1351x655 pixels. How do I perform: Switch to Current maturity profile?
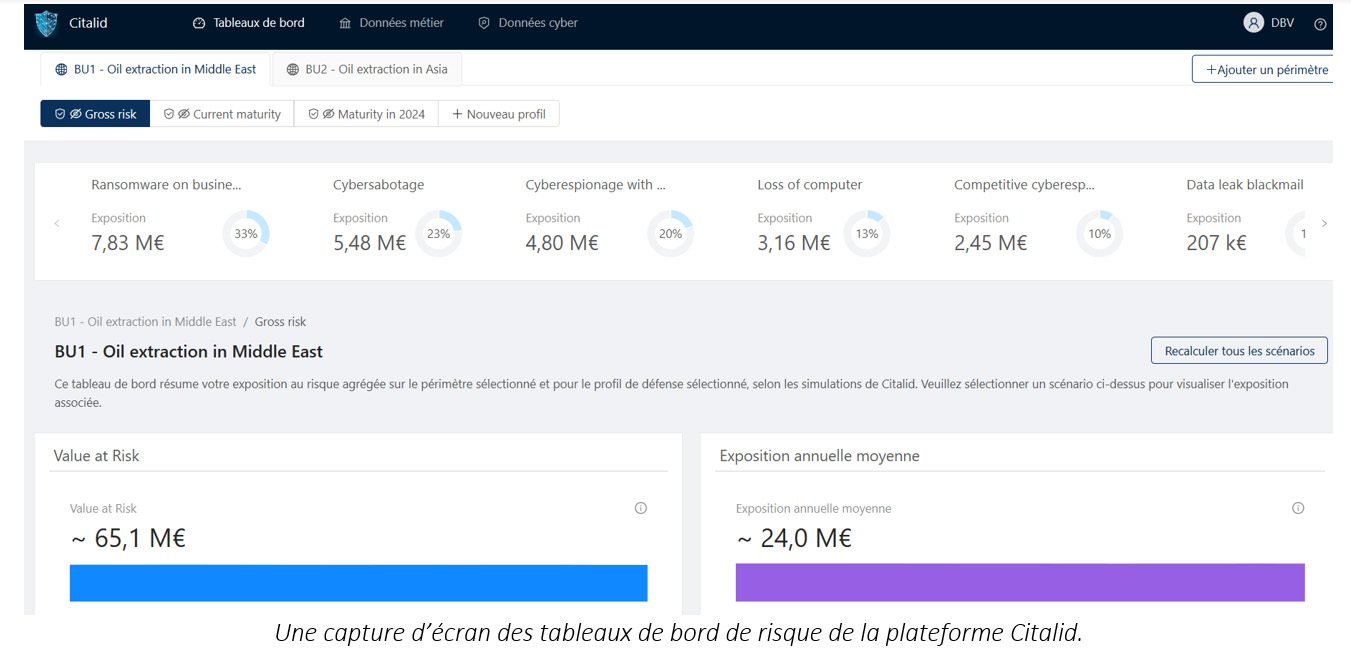tap(222, 114)
